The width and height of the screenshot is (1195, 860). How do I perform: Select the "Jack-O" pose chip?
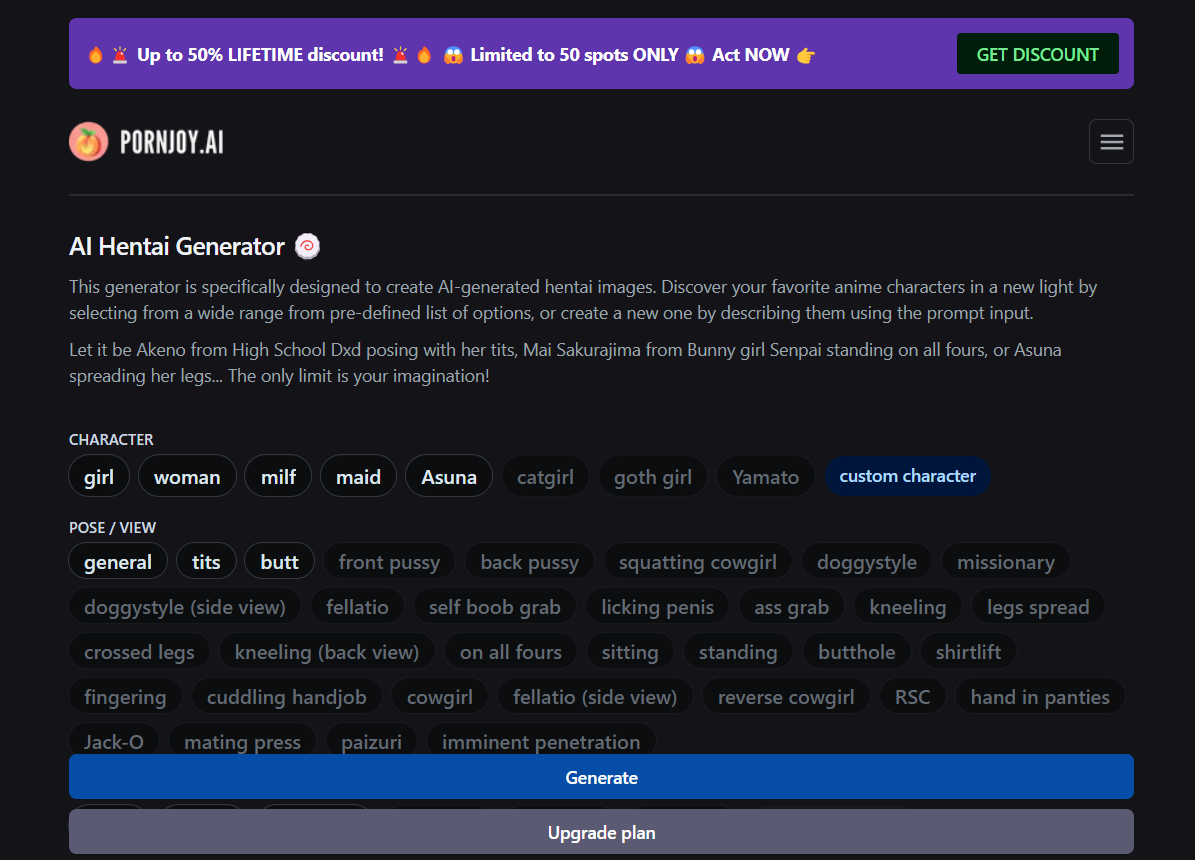pos(114,742)
